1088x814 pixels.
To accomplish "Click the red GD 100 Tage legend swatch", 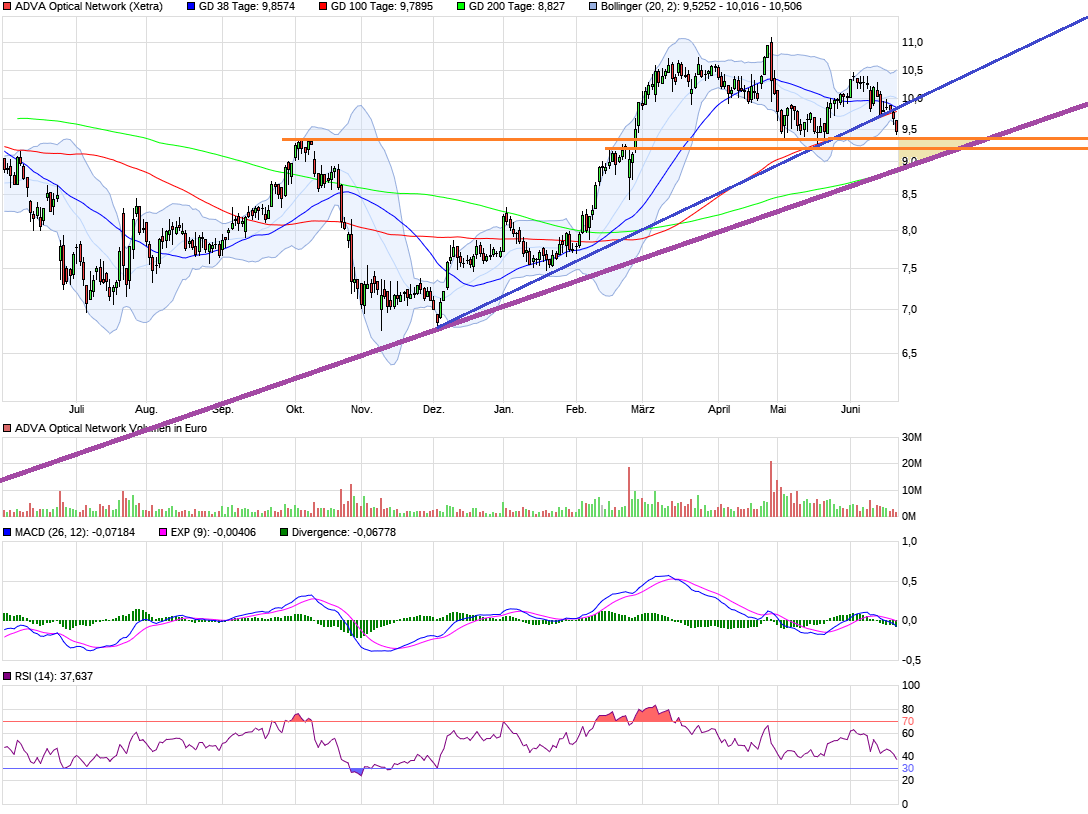I will [x=323, y=6].
